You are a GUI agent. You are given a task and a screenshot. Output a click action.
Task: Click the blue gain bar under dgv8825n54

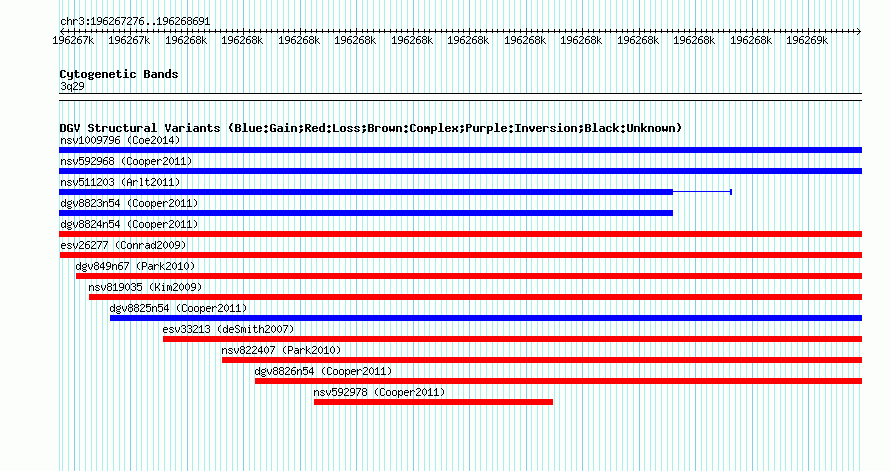pos(486,318)
